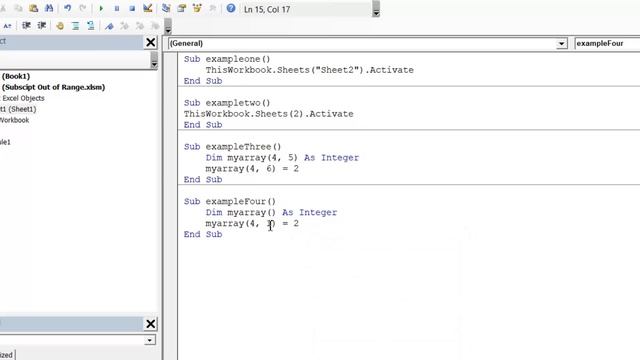640x360 pixels.
Task: Click the Ln 15, Col 17 indicator
Action: coord(267,9)
